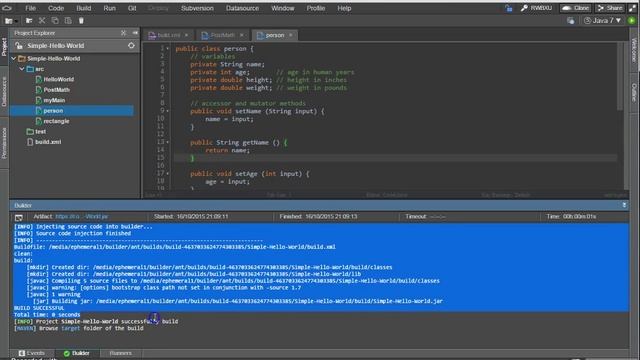
Task: Minimize the Builder panel with arrow icon
Action: (624, 205)
